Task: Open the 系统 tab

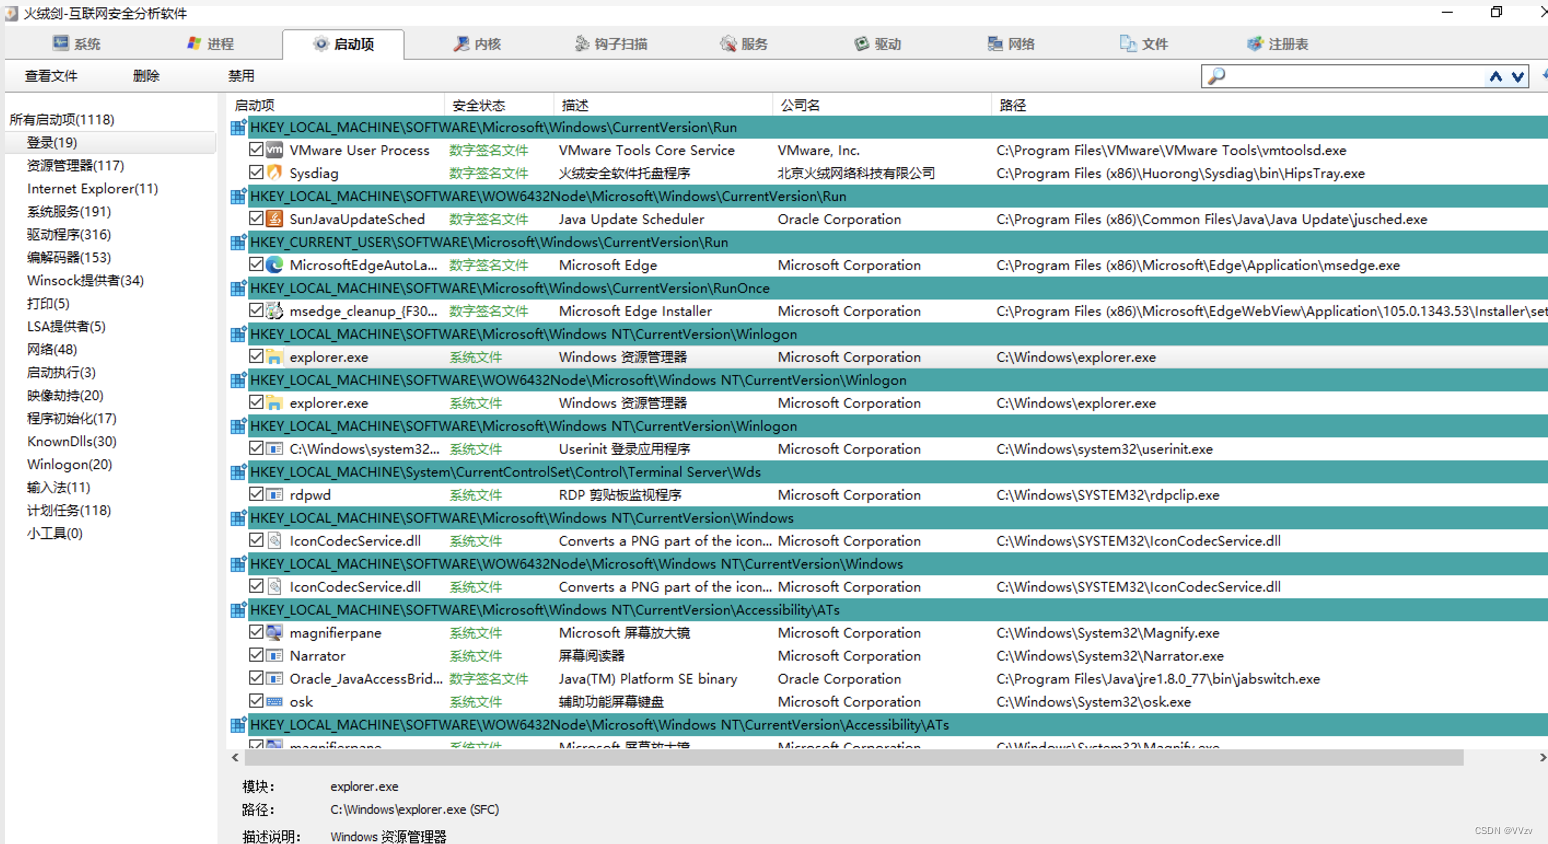Action: click(x=77, y=44)
